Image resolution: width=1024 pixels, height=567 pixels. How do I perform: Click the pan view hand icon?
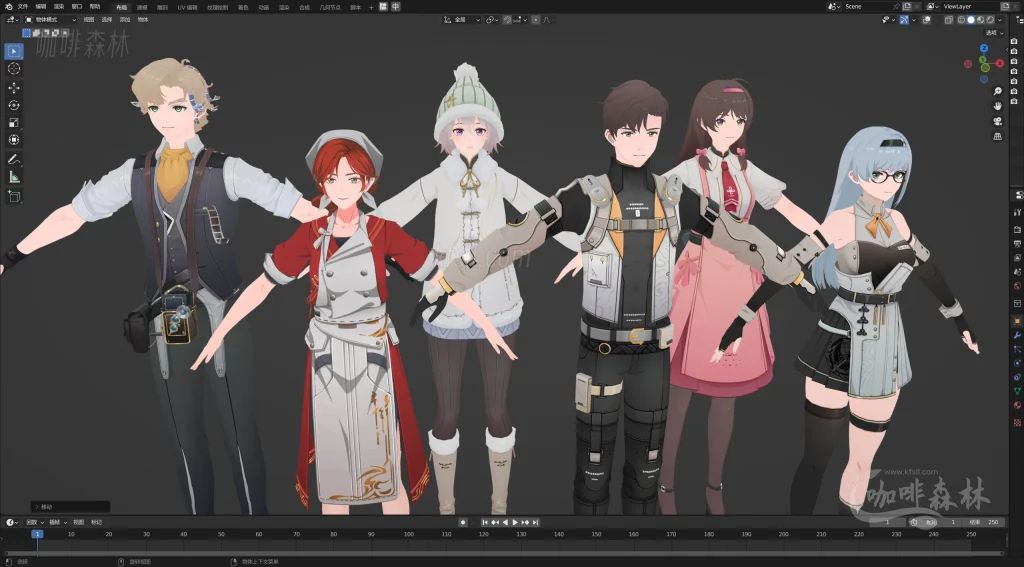pos(997,106)
